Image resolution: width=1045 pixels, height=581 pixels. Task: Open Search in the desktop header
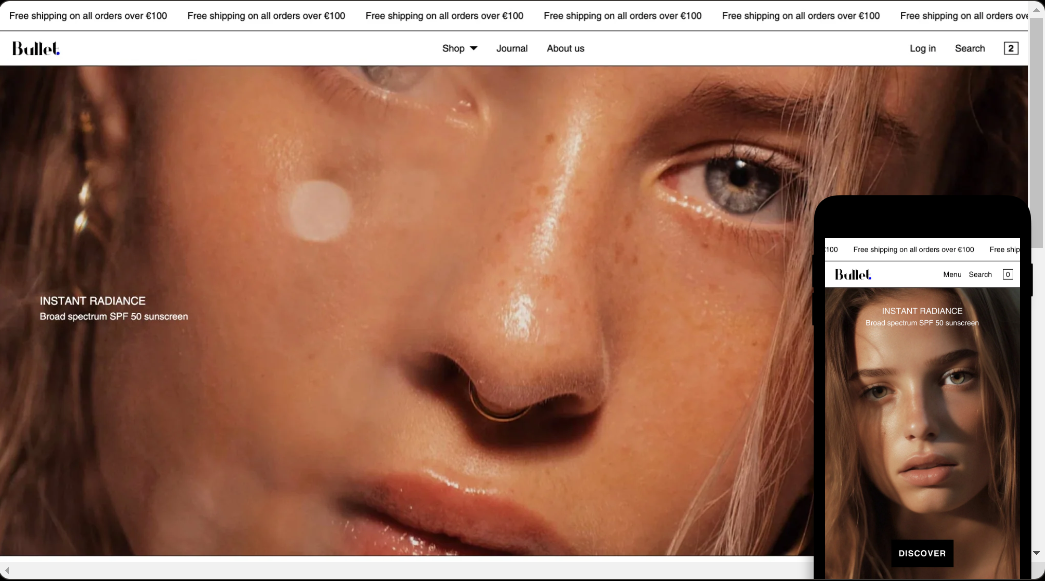click(969, 48)
